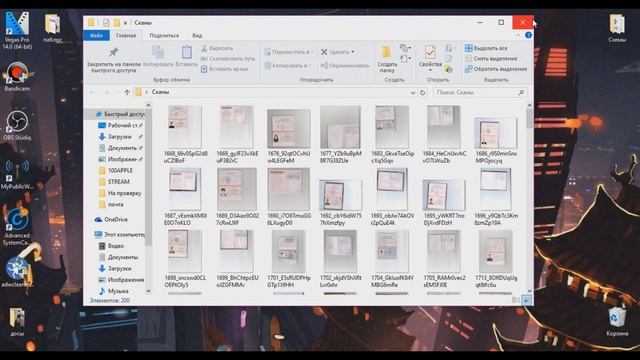Open the Корзина recycle bin icon

617,321
